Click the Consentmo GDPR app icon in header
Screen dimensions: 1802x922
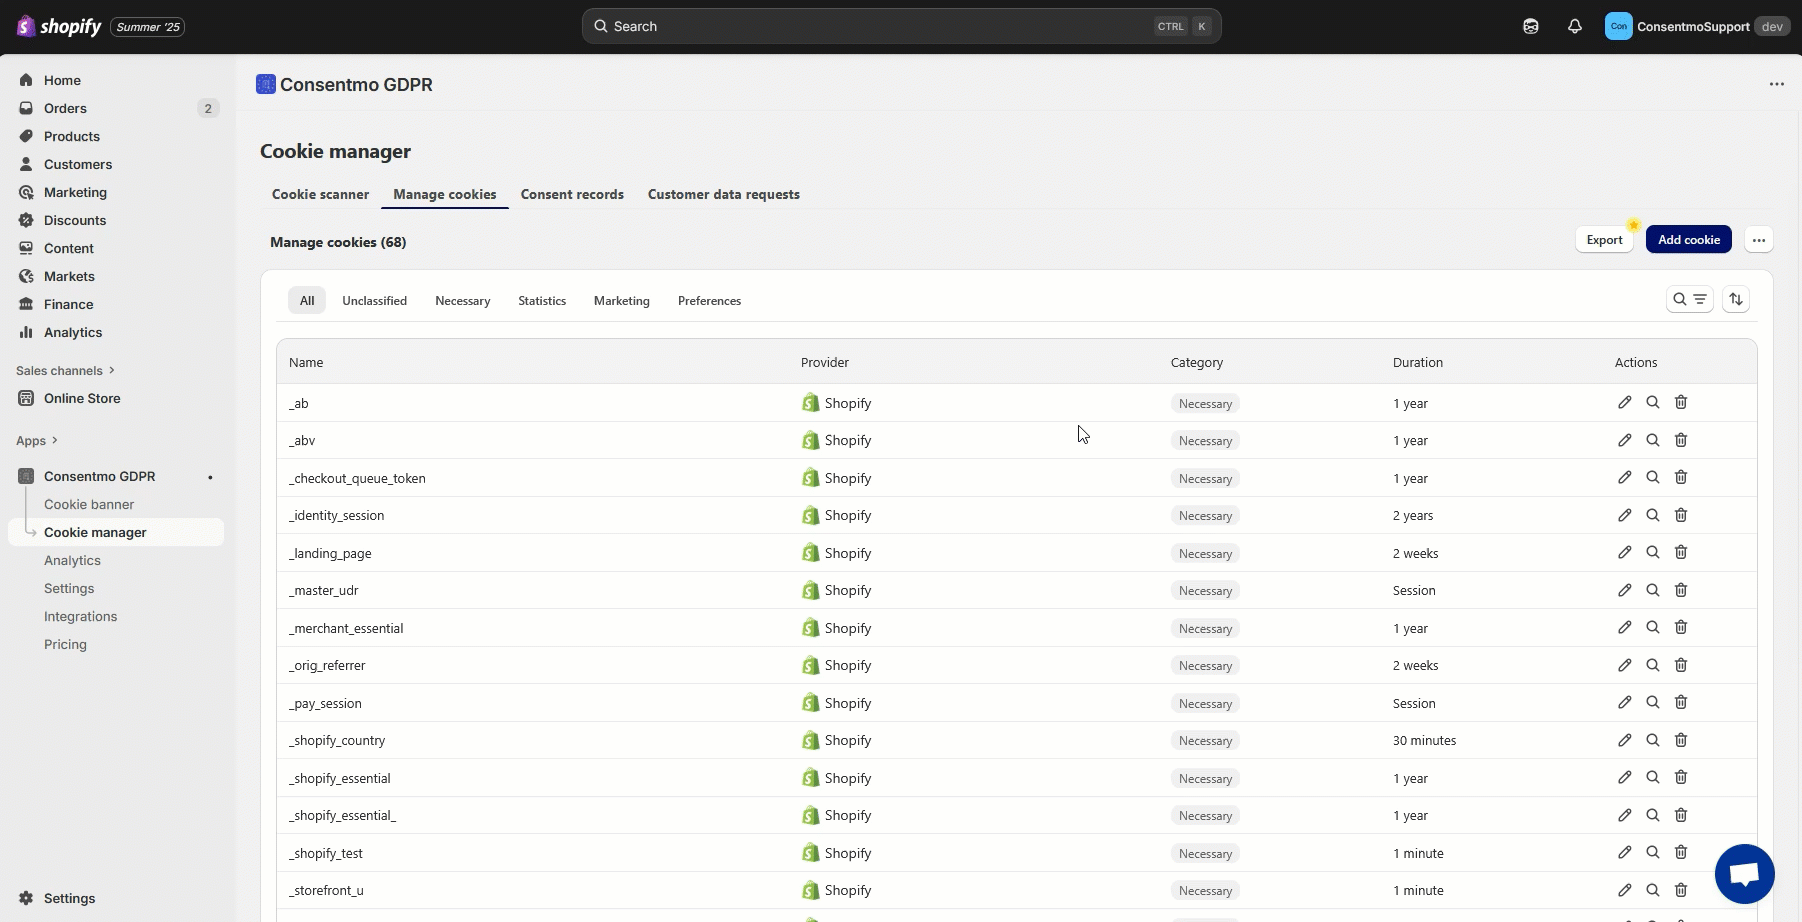(266, 84)
